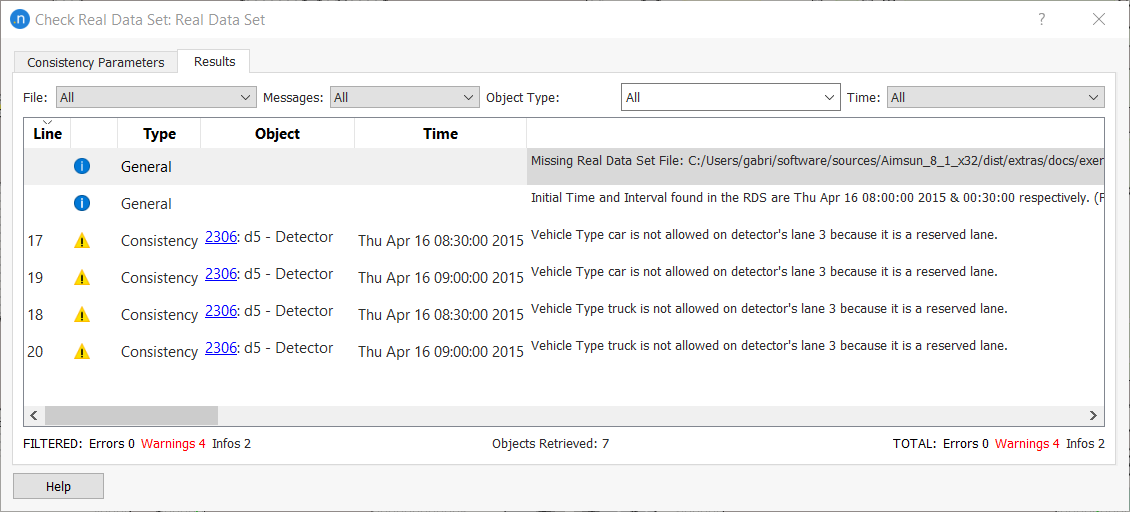Click the scroll left arrow of results table

click(x=33, y=415)
